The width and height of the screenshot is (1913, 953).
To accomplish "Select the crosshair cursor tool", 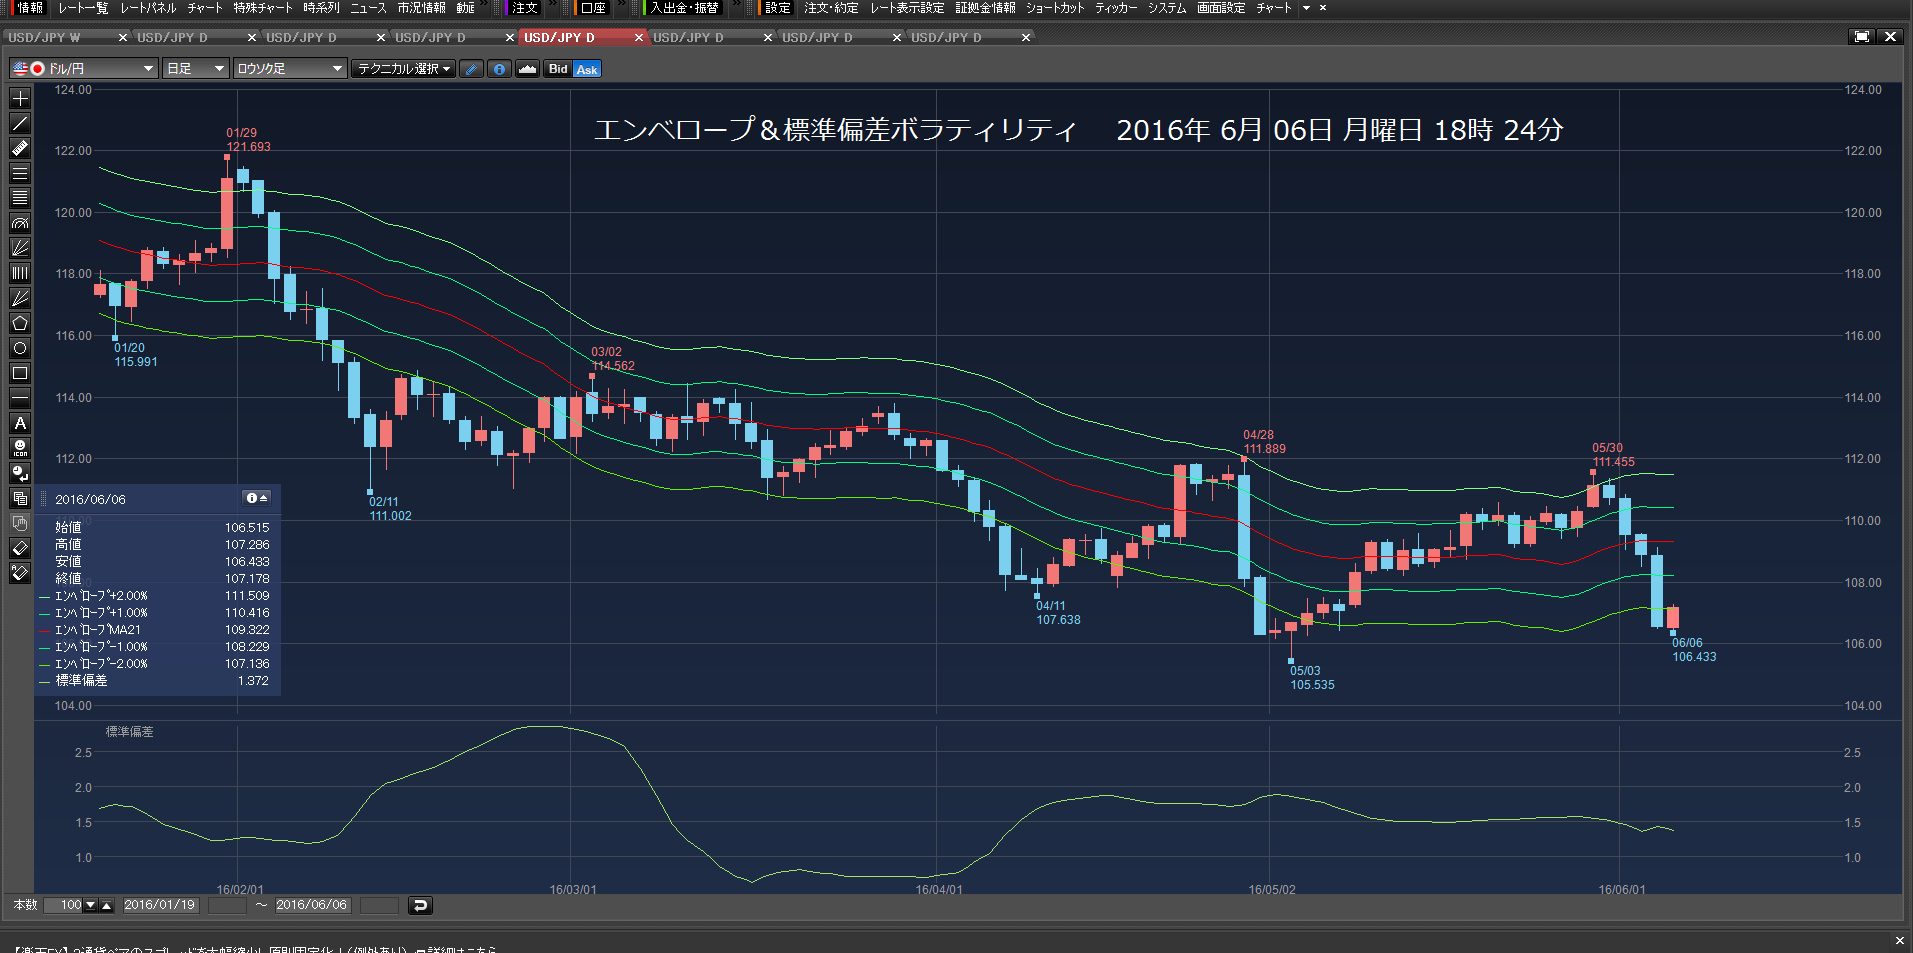I will tap(20, 99).
